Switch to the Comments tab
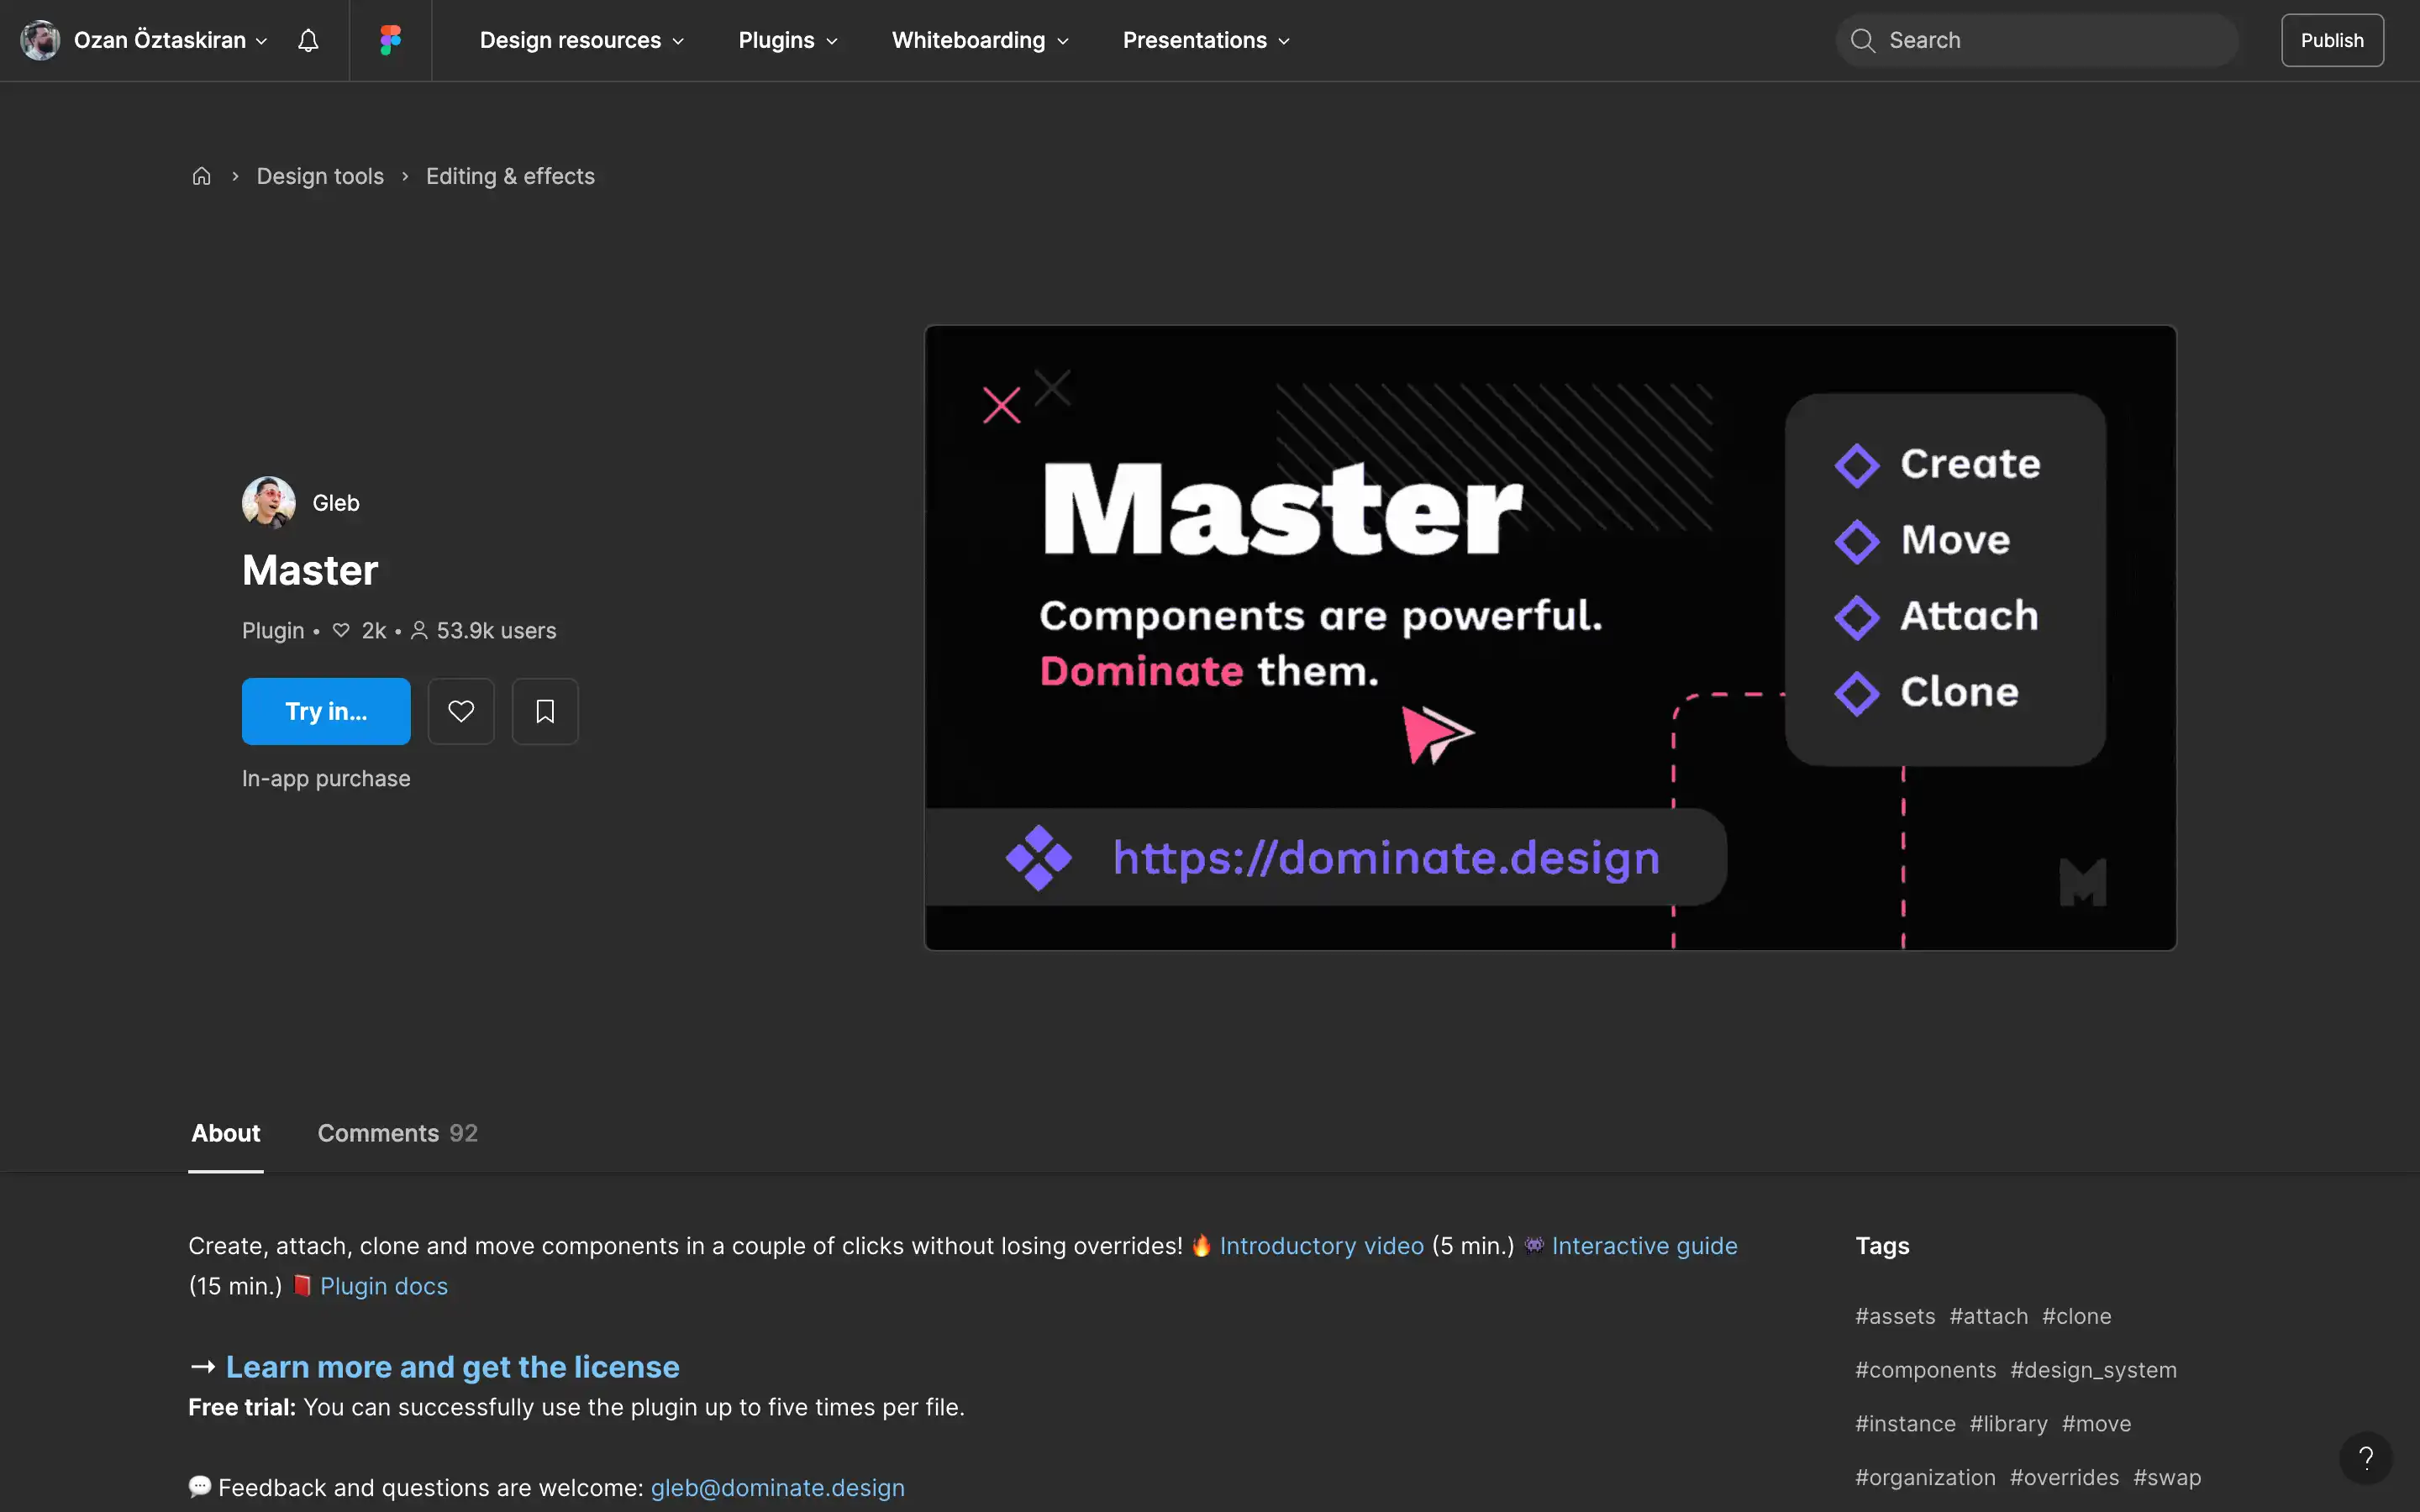The height and width of the screenshot is (1512, 2420). (x=397, y=1133)
